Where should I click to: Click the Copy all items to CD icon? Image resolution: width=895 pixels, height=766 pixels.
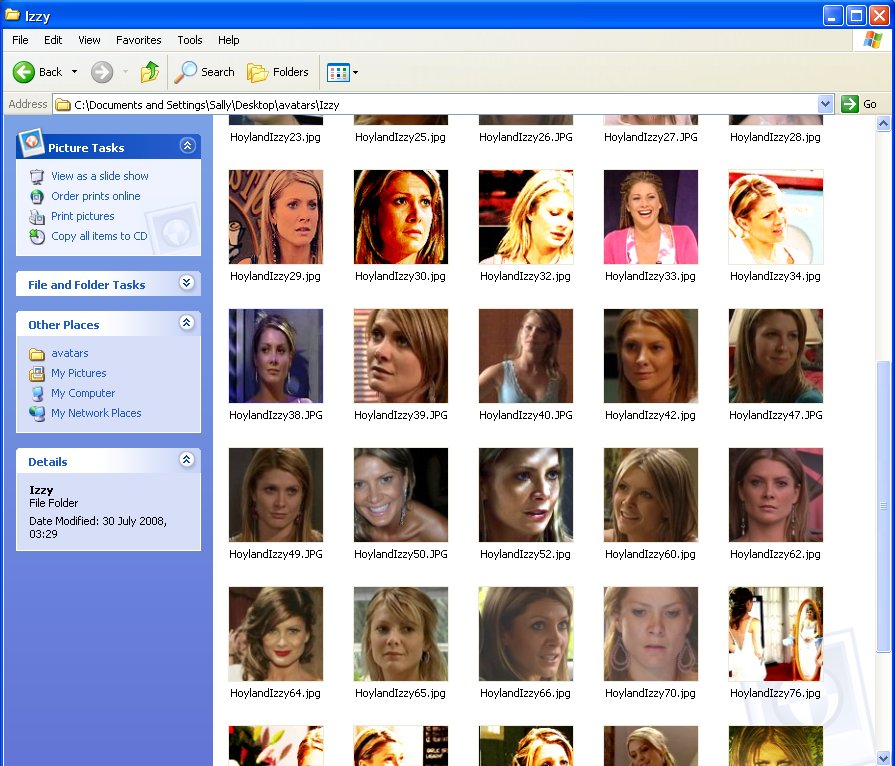(x=37, y=236)
